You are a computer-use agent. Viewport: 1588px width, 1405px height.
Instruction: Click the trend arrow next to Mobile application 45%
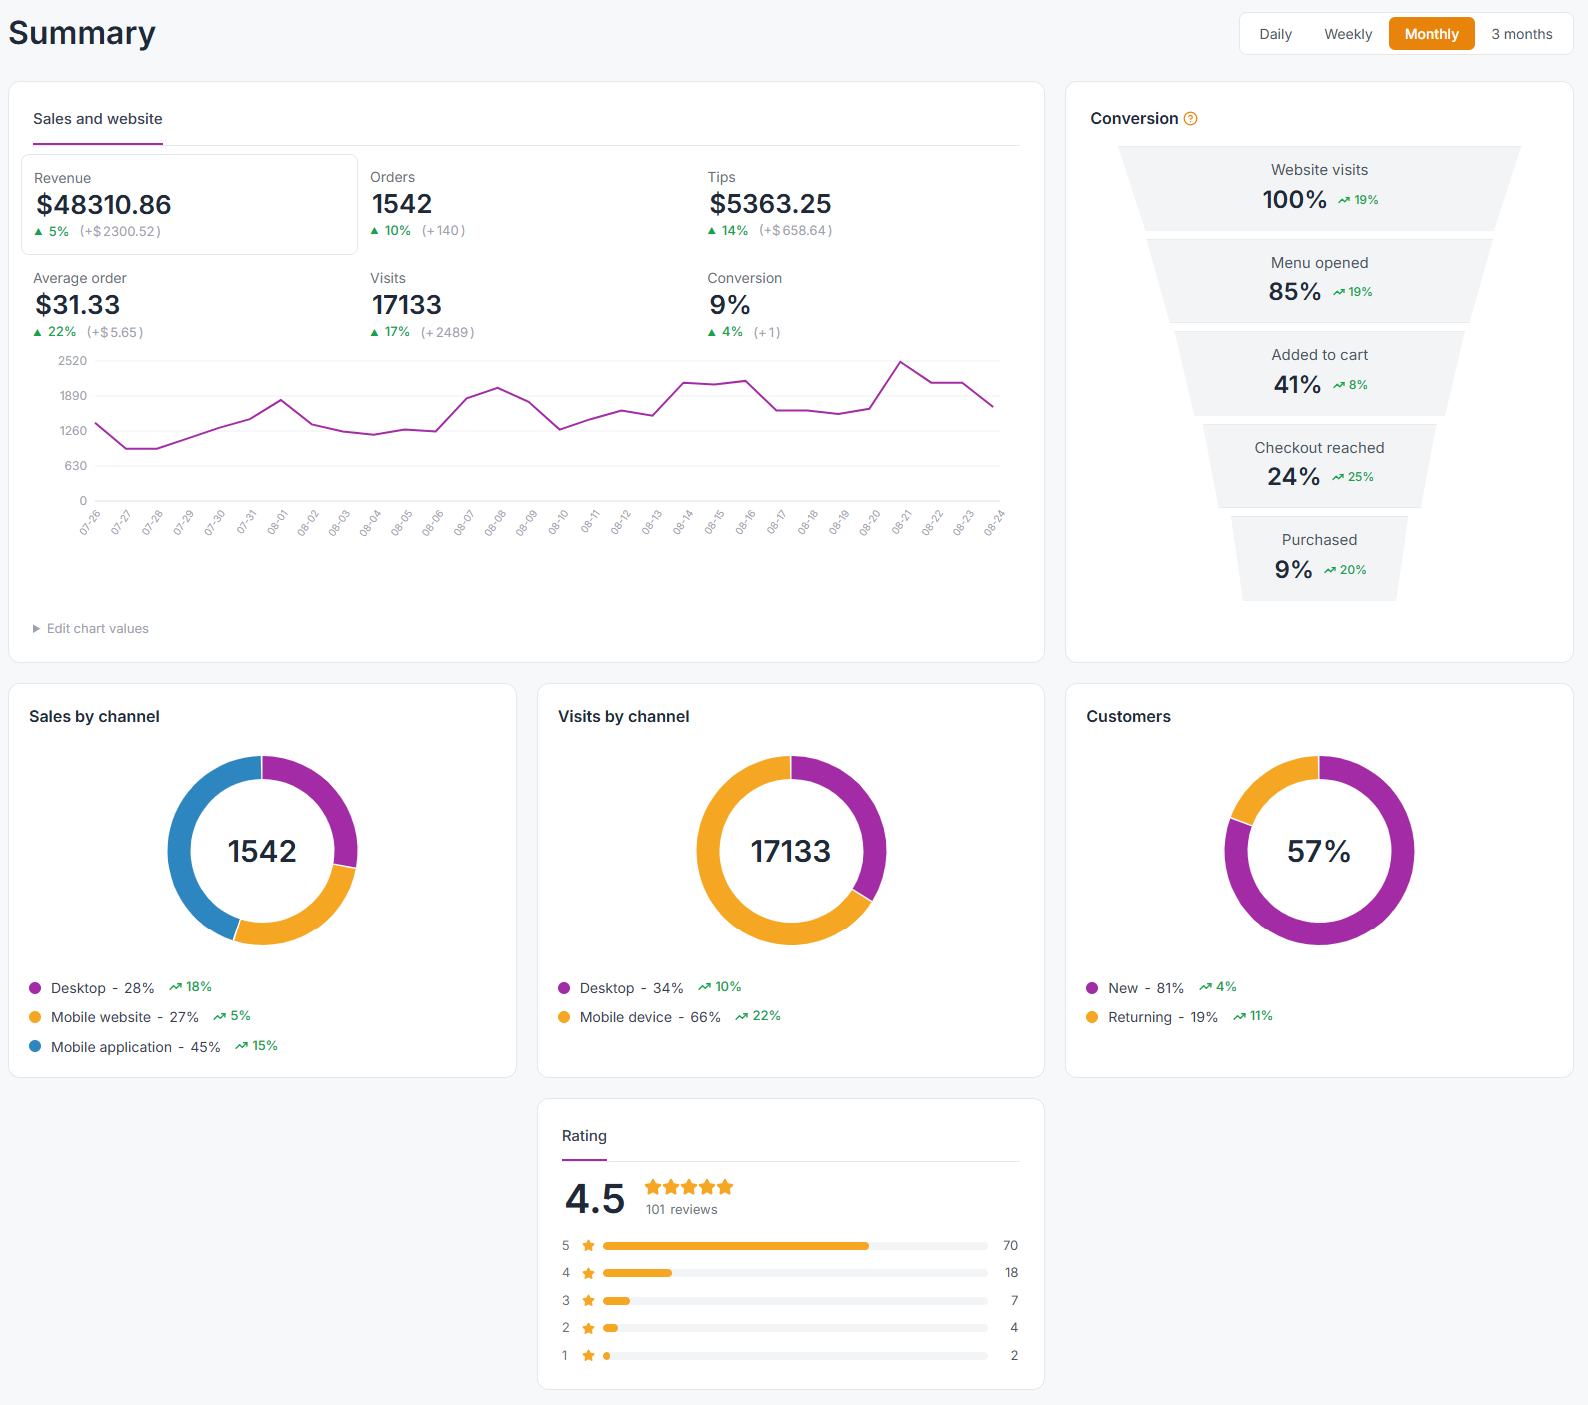[x=241, y=1046]
